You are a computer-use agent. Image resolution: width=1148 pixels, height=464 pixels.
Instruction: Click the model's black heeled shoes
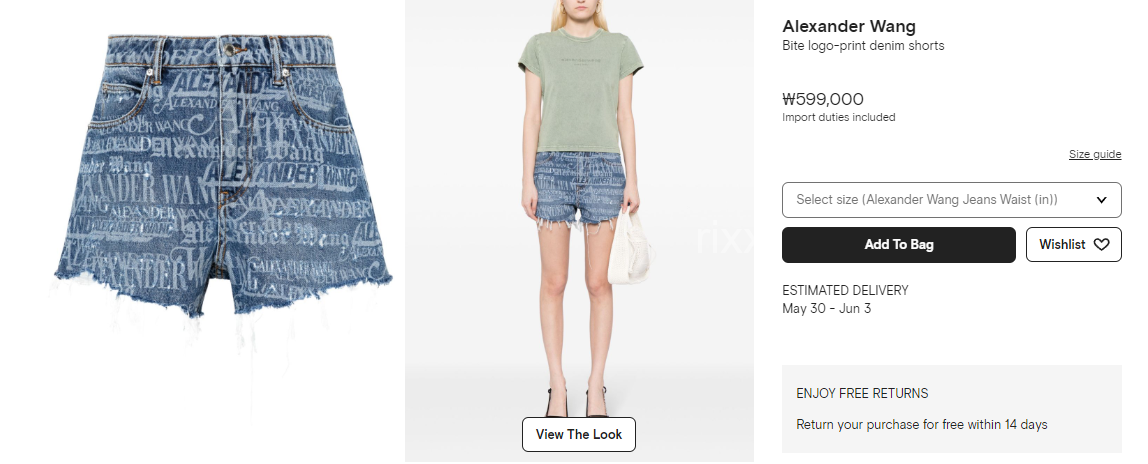pos(578,401)
